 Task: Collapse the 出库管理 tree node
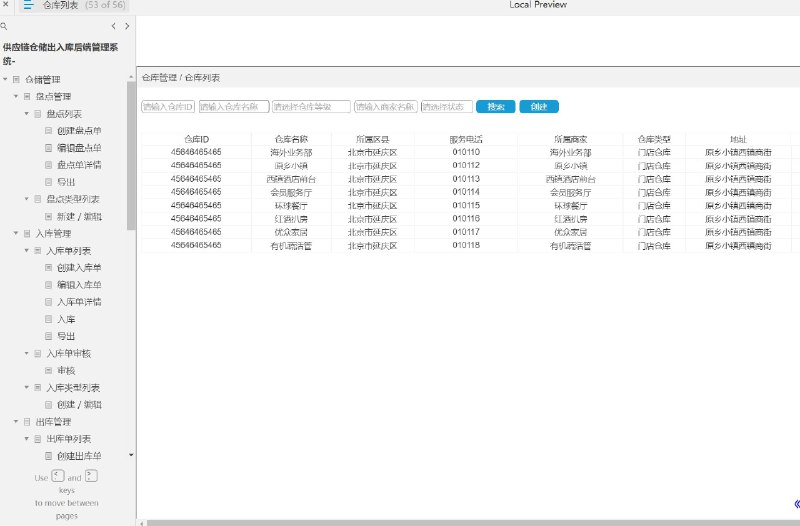[x=16, y=421]
